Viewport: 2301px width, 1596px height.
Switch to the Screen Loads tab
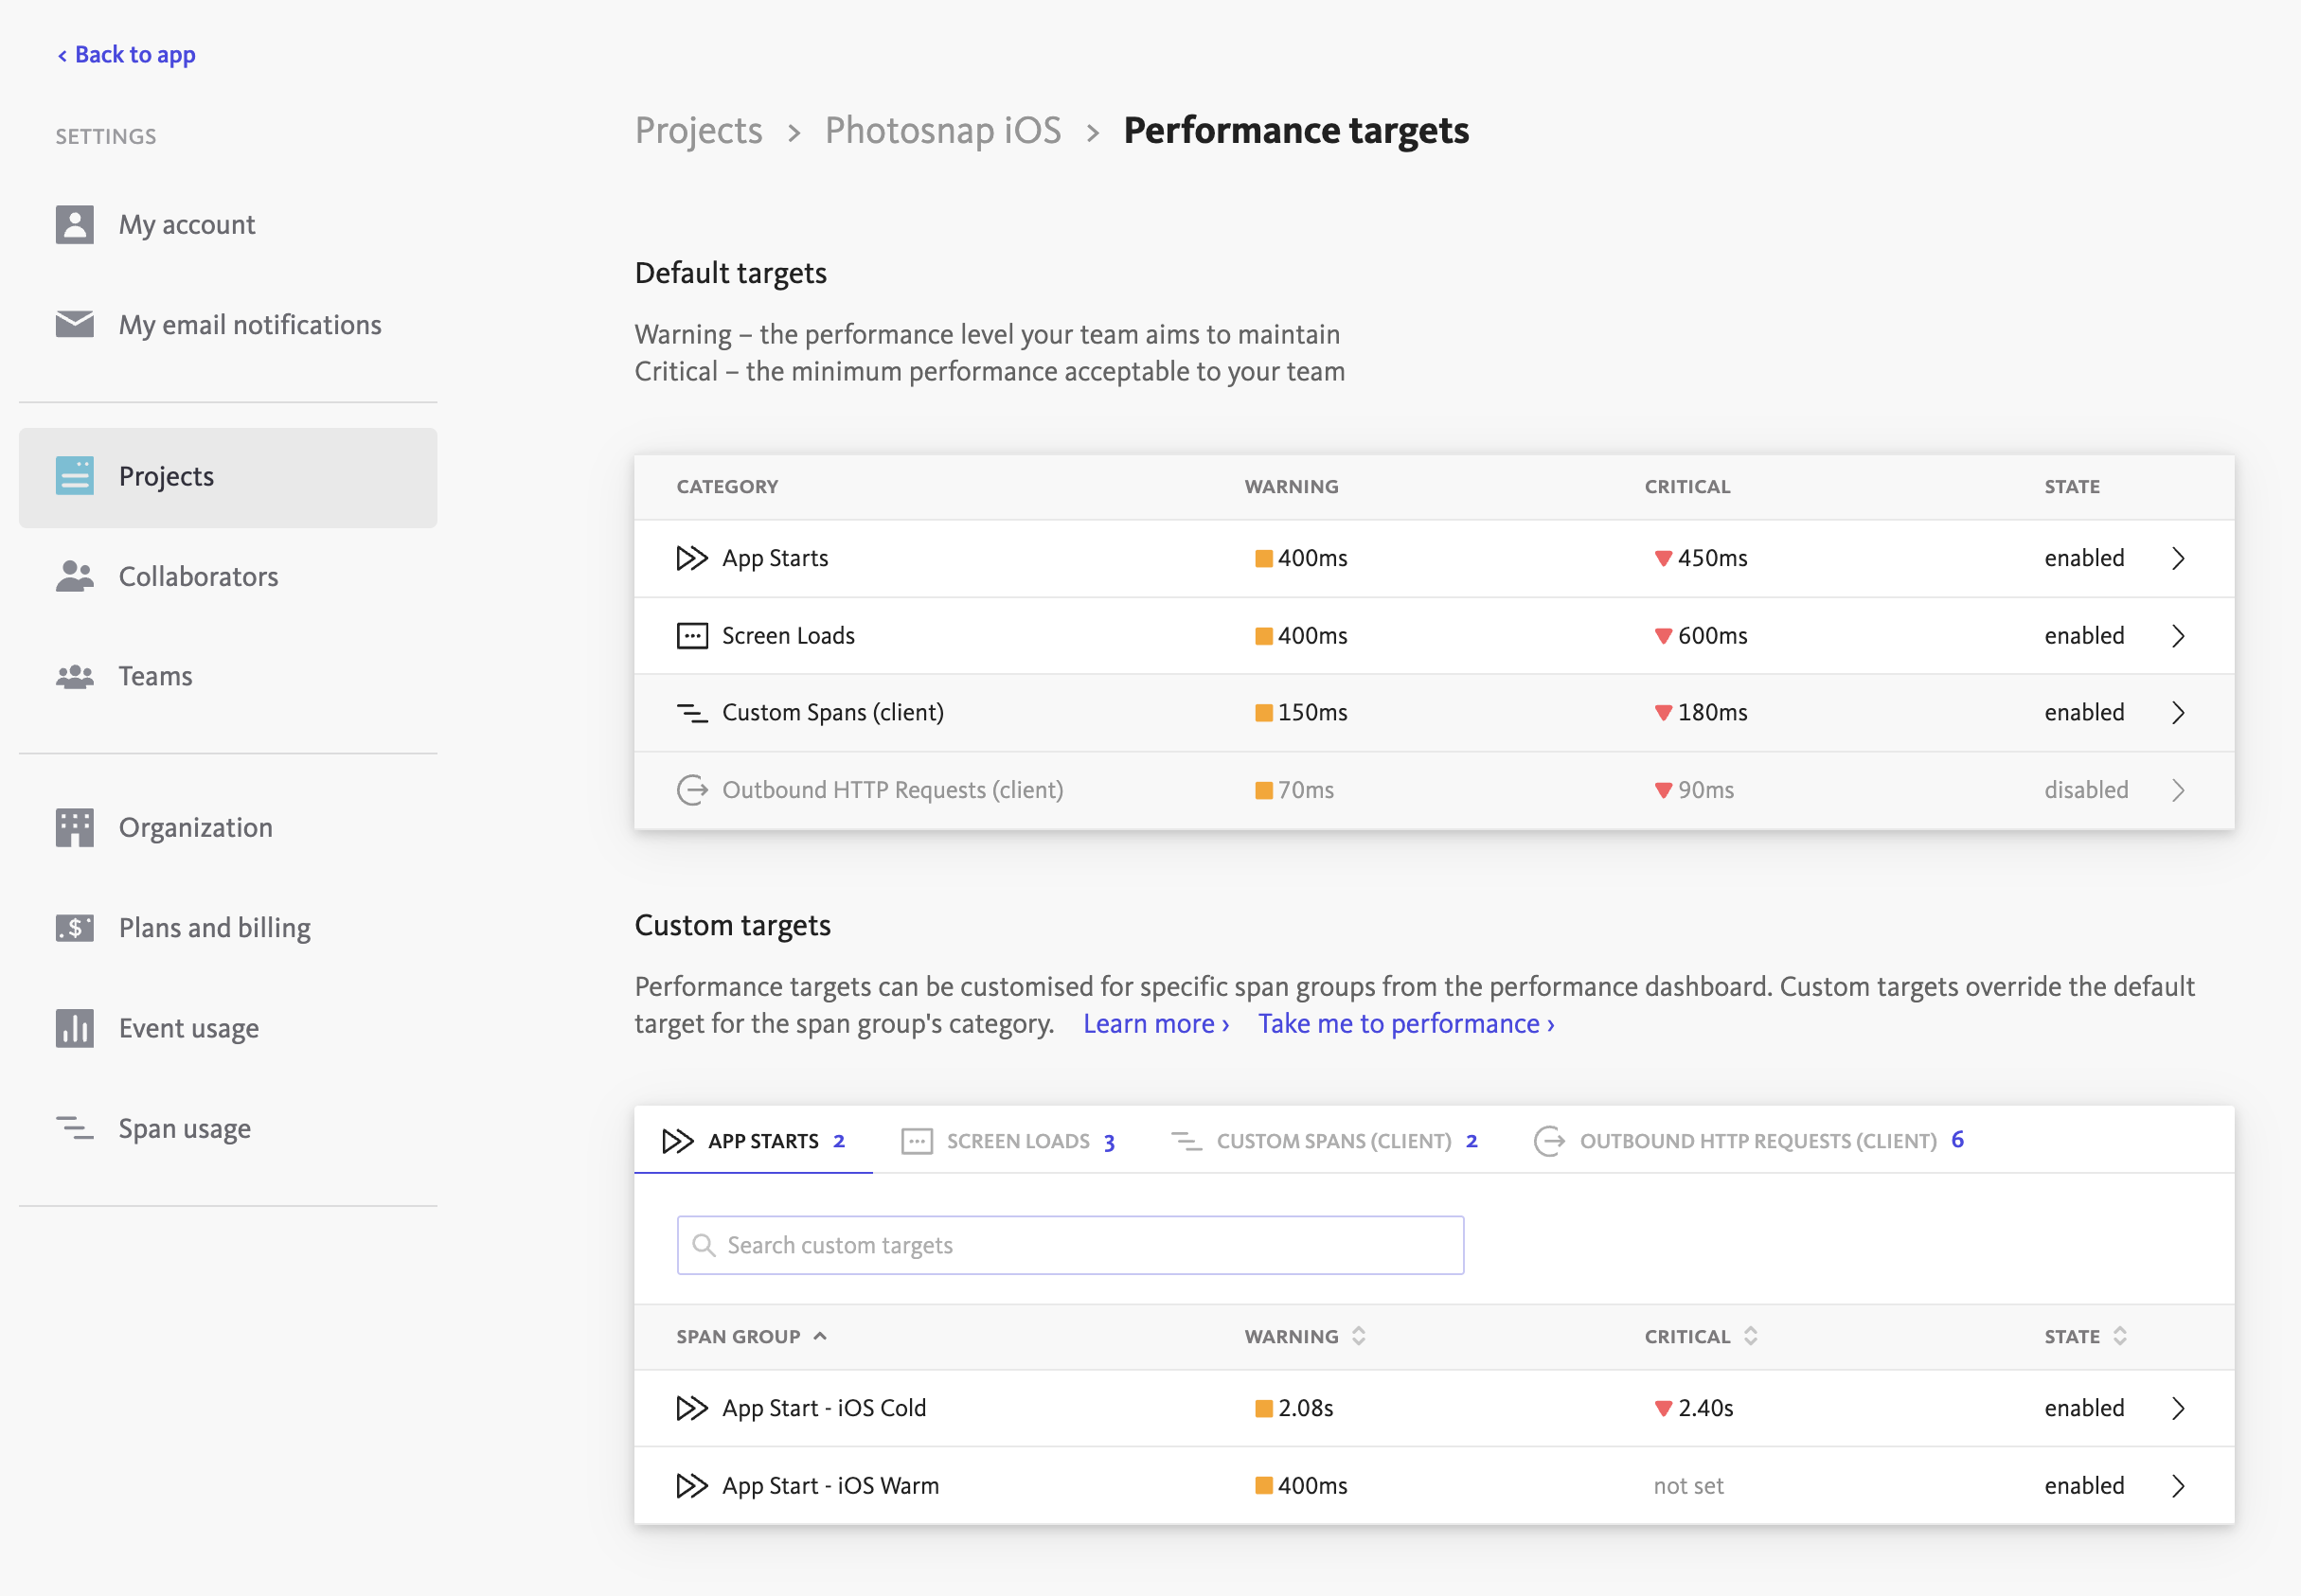coord(1017,1140)
